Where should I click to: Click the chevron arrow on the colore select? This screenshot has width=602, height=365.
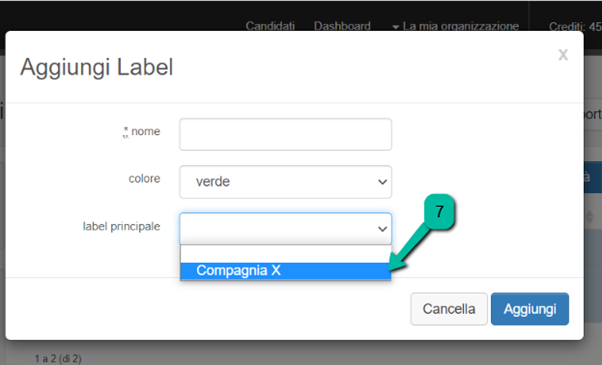pyautogui.click(x=382, y=182)
